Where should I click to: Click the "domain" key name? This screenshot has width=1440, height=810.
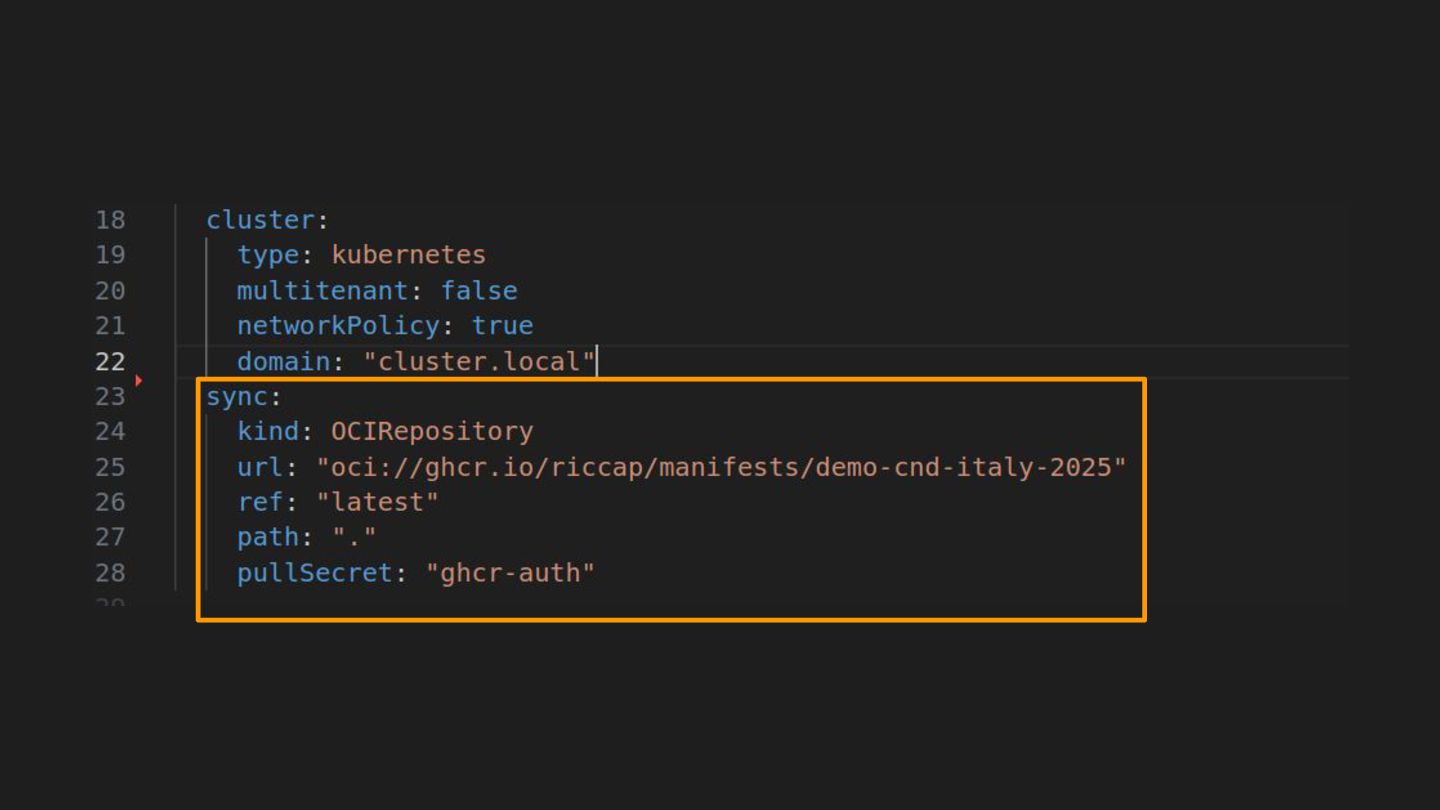pyautogui.click(x=283, y=361)
